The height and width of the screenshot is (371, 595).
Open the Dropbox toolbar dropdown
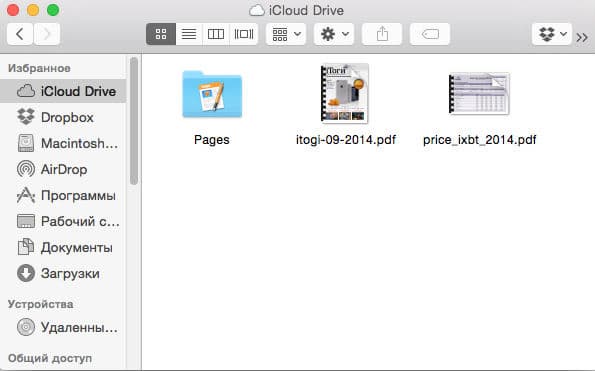click(552, 34)
